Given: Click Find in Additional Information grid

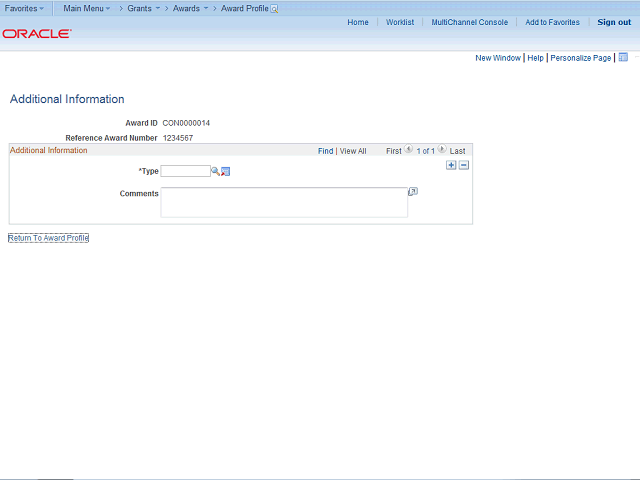Looking at the screenshot, I should pos(326,151).
